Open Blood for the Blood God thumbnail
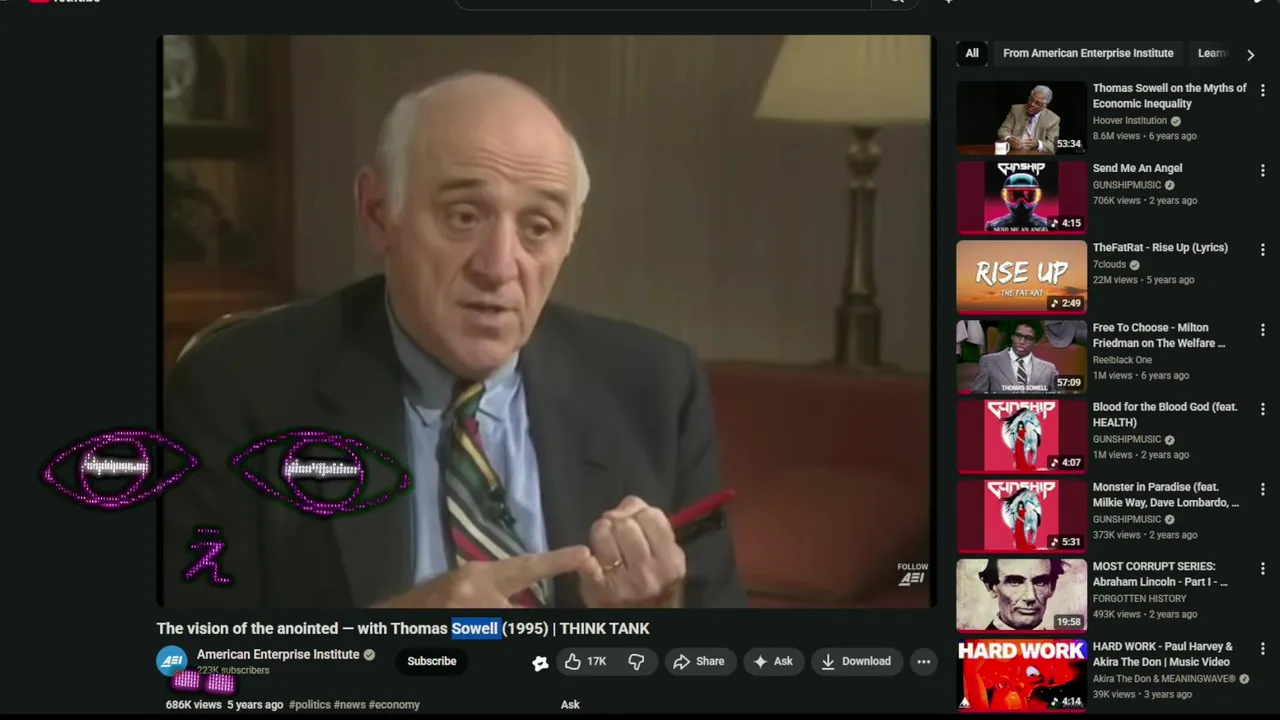The height and width of the screenshot is (720, 1280). 1021,436
